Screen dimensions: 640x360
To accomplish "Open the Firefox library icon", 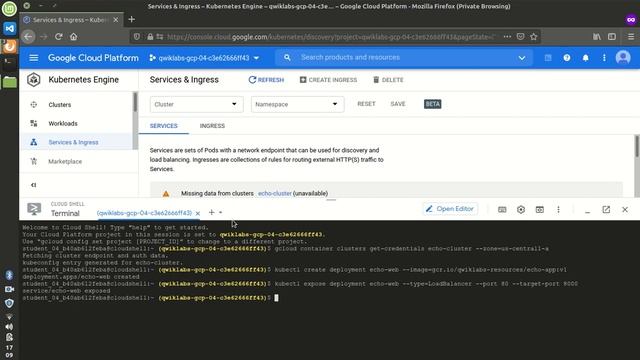I will point(597,37).
